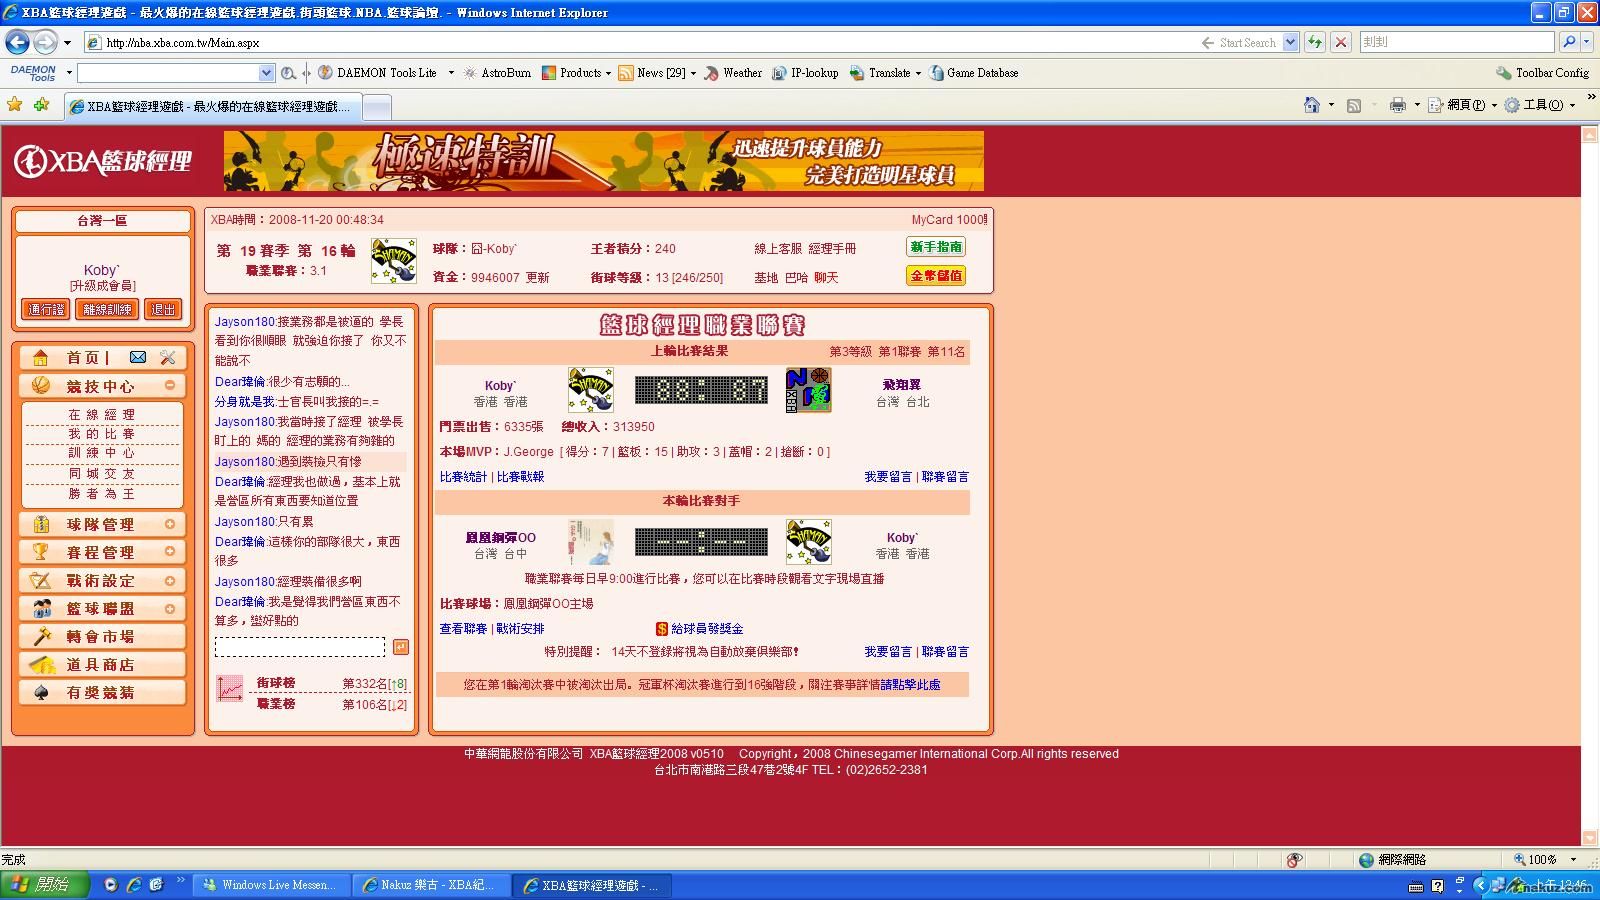Screen dimensions: 1600x900
Task: Open Toolbar Config with the wrench icon
Action: (1542, 73)
